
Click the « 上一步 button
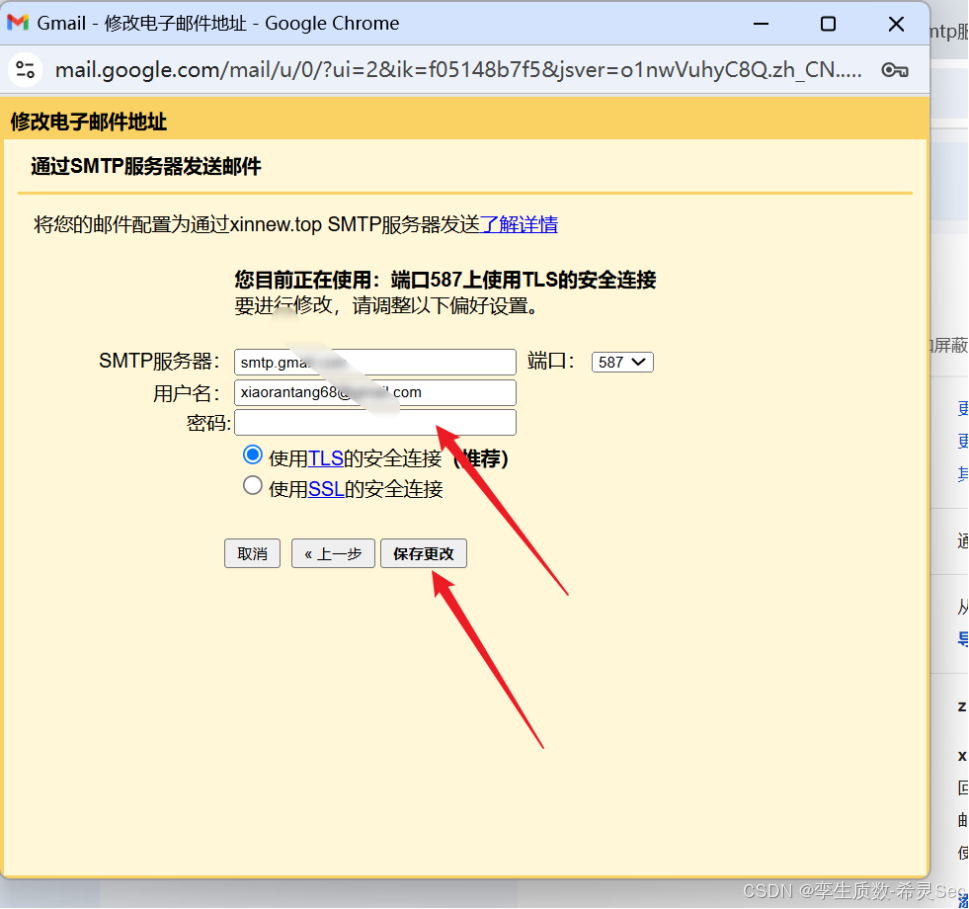[332, 553]
